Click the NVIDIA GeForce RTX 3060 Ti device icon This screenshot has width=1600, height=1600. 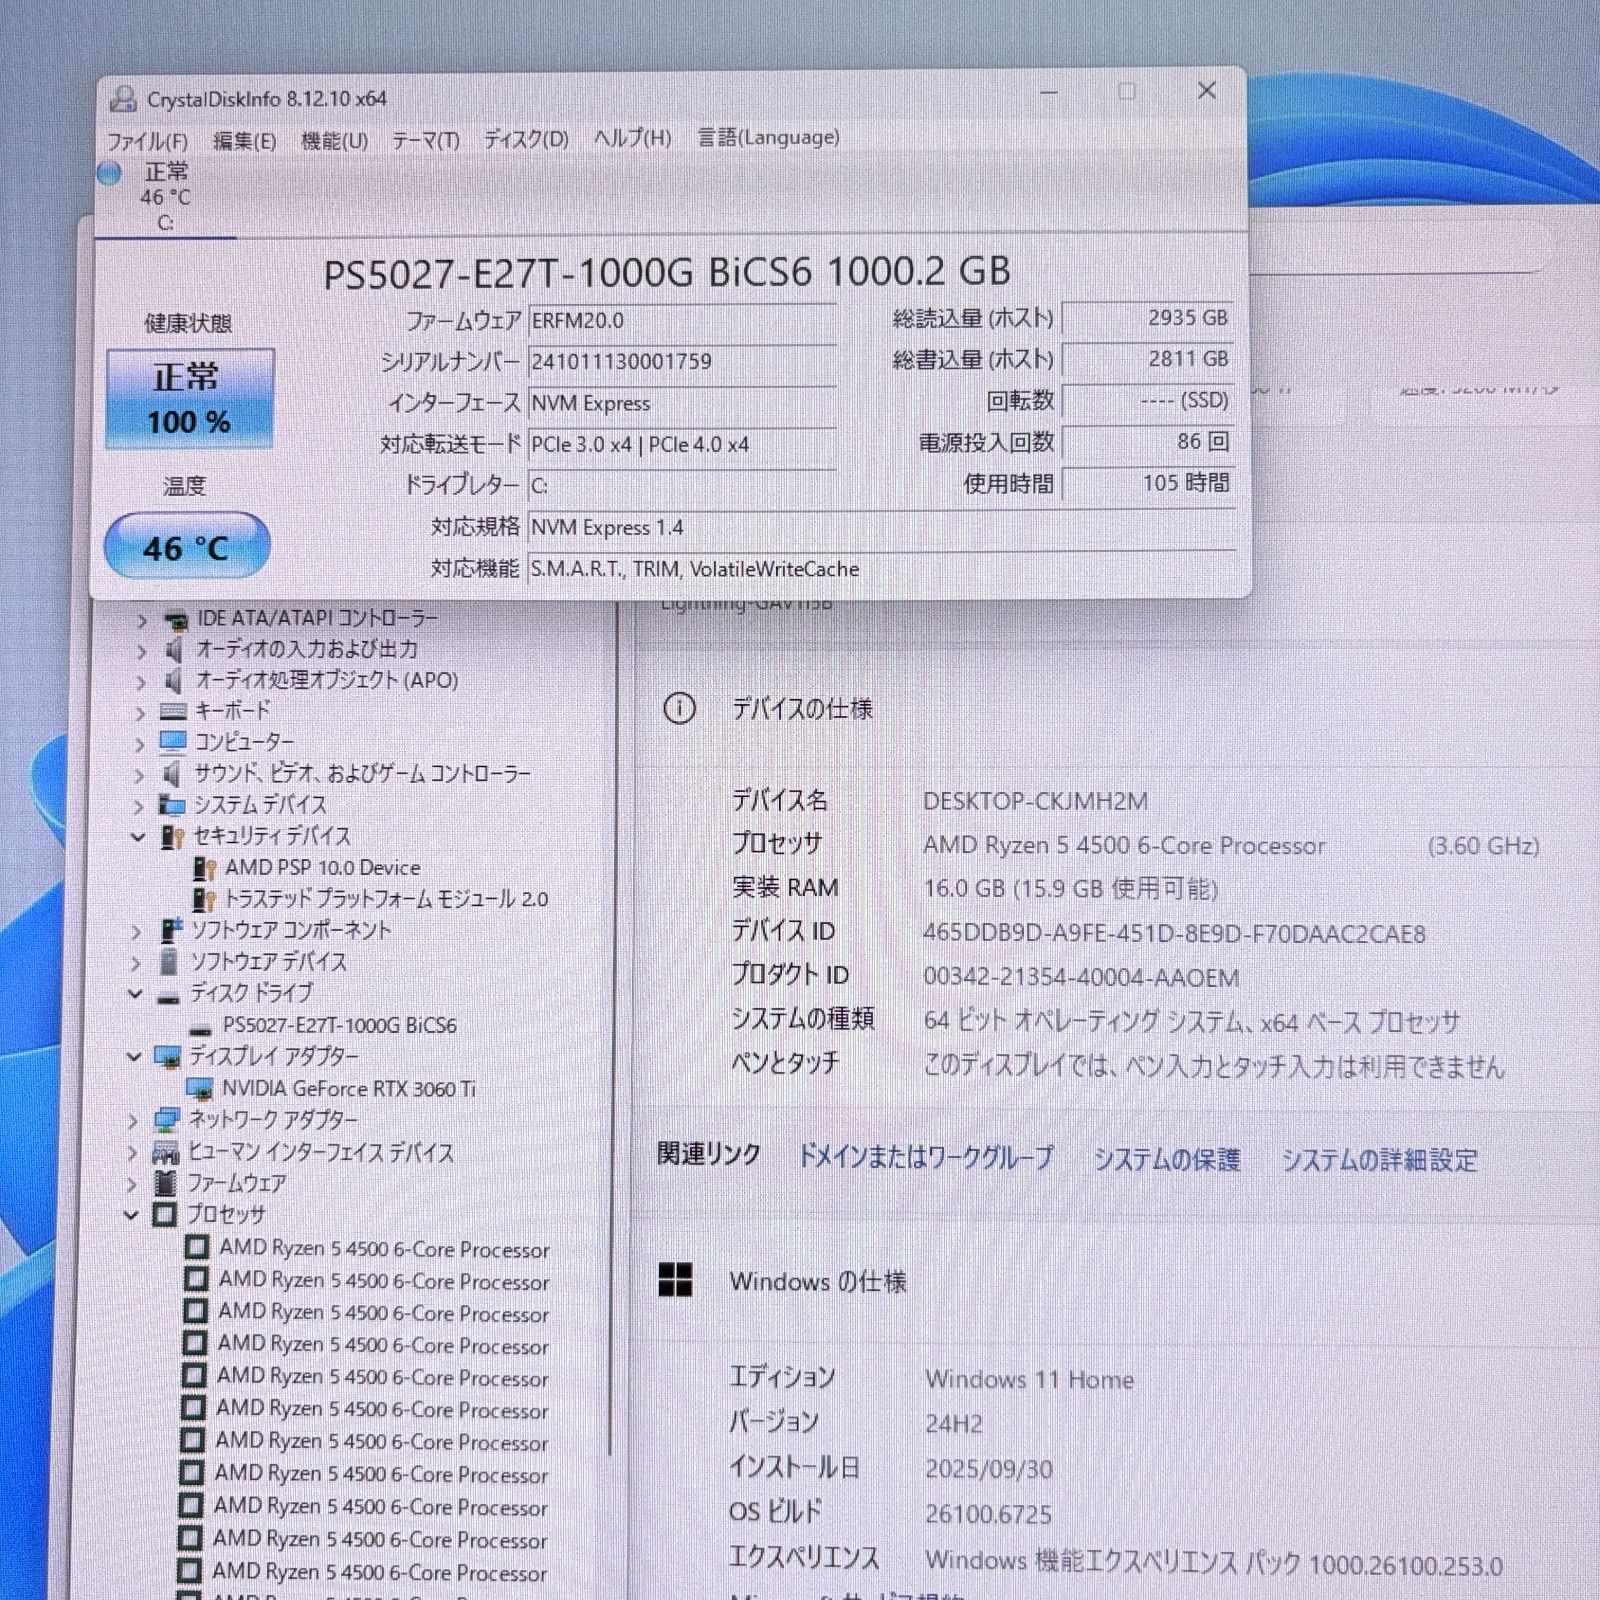(200, 1088)
